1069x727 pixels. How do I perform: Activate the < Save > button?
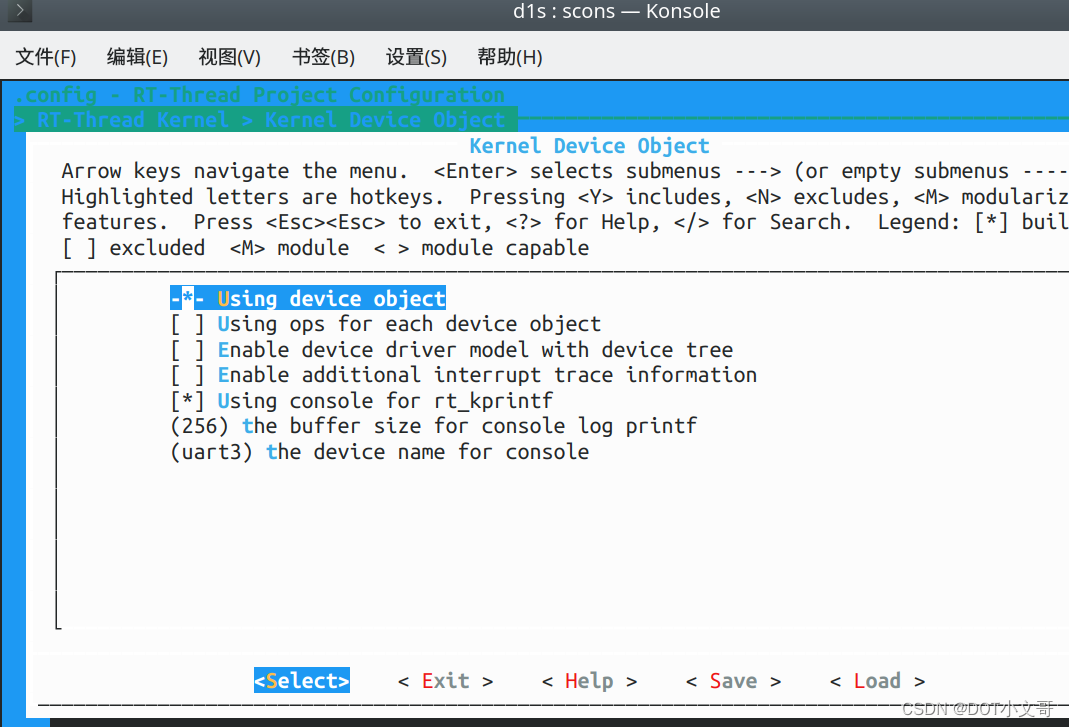(732, 680)
